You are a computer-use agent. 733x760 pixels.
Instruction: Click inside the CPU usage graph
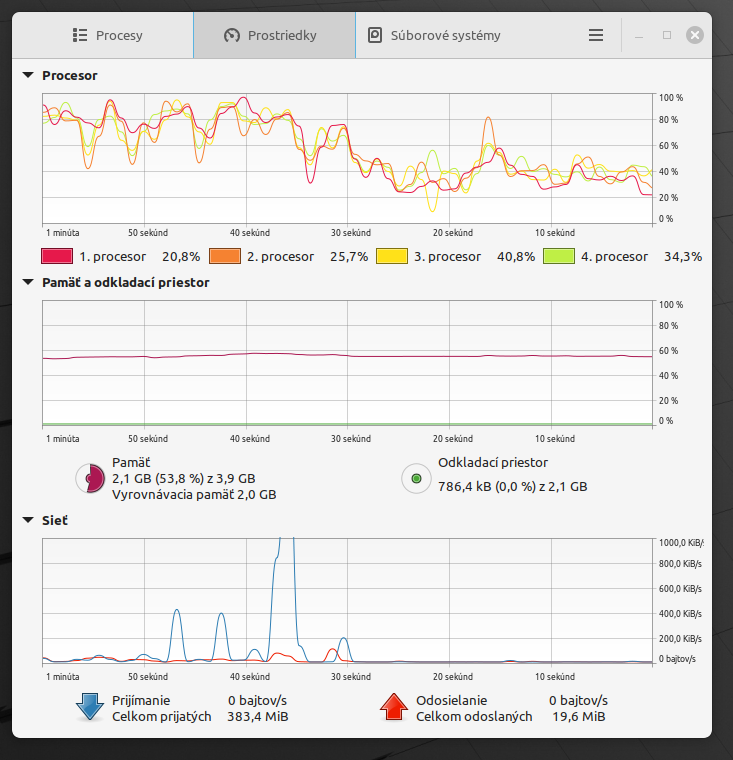tap(345, 158)
